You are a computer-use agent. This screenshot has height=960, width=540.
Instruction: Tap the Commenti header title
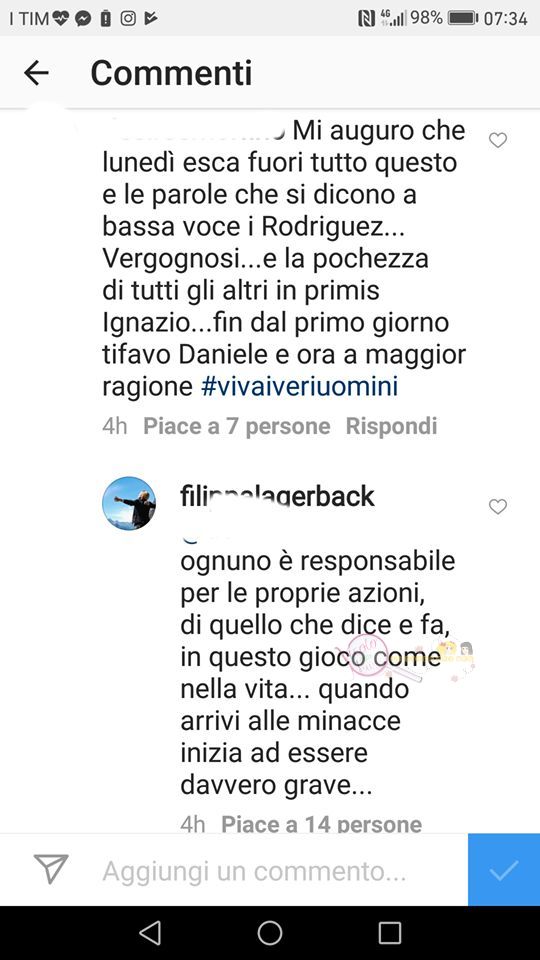coord(171,73)
